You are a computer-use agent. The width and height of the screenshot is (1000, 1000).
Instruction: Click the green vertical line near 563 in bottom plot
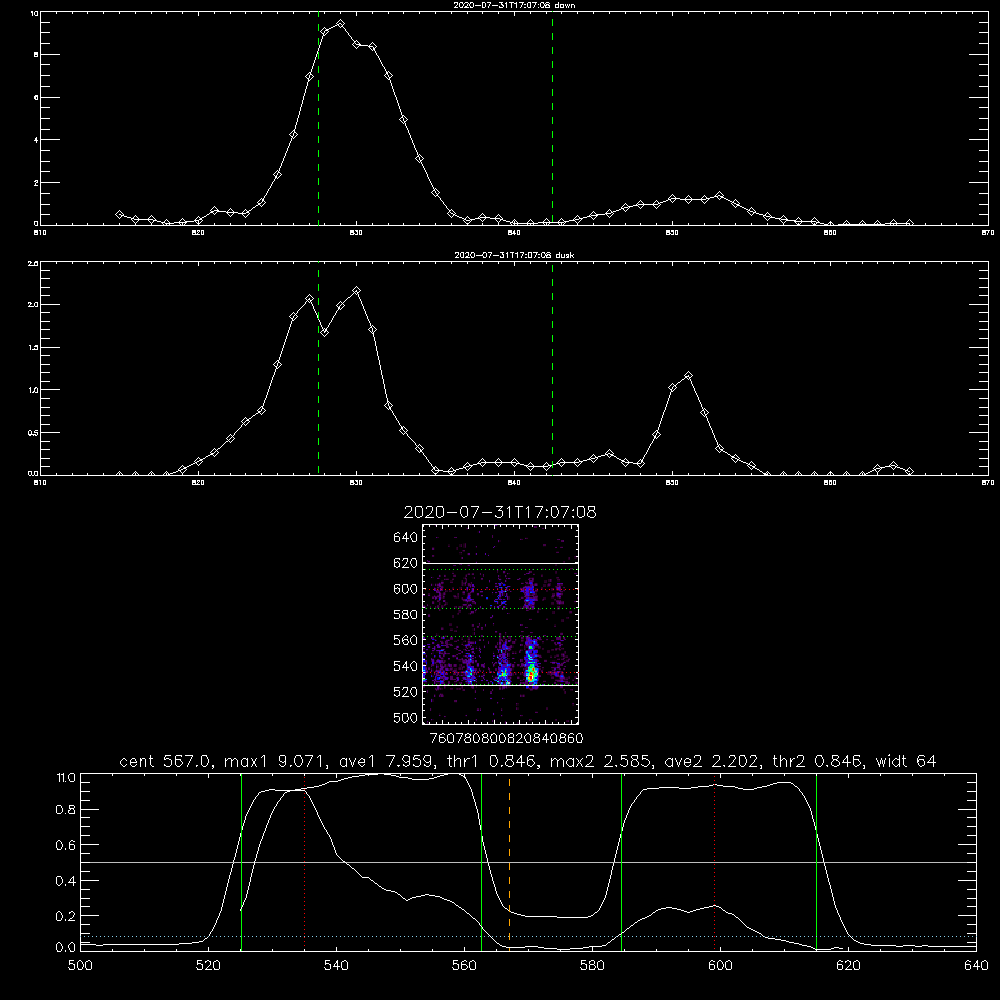482,861
